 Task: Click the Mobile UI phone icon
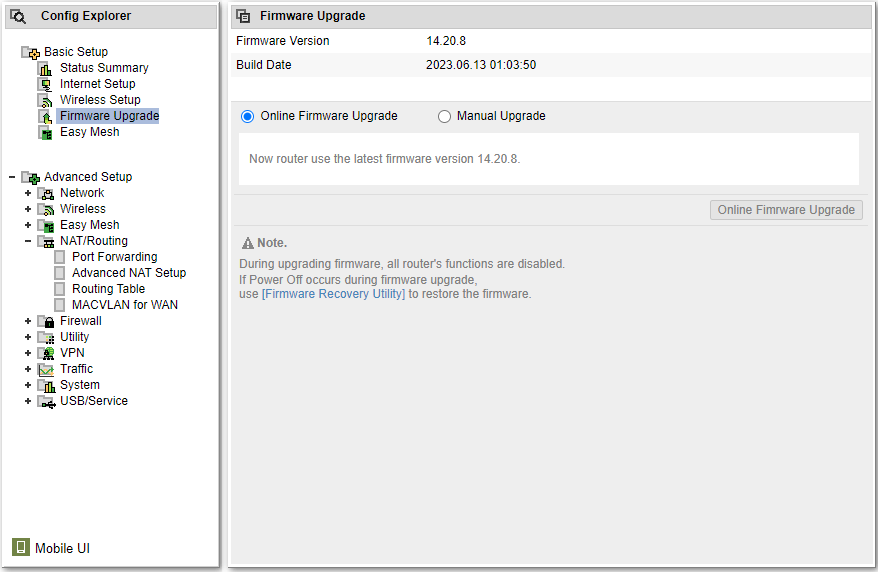pyautogui.click(x=20, y=547)
